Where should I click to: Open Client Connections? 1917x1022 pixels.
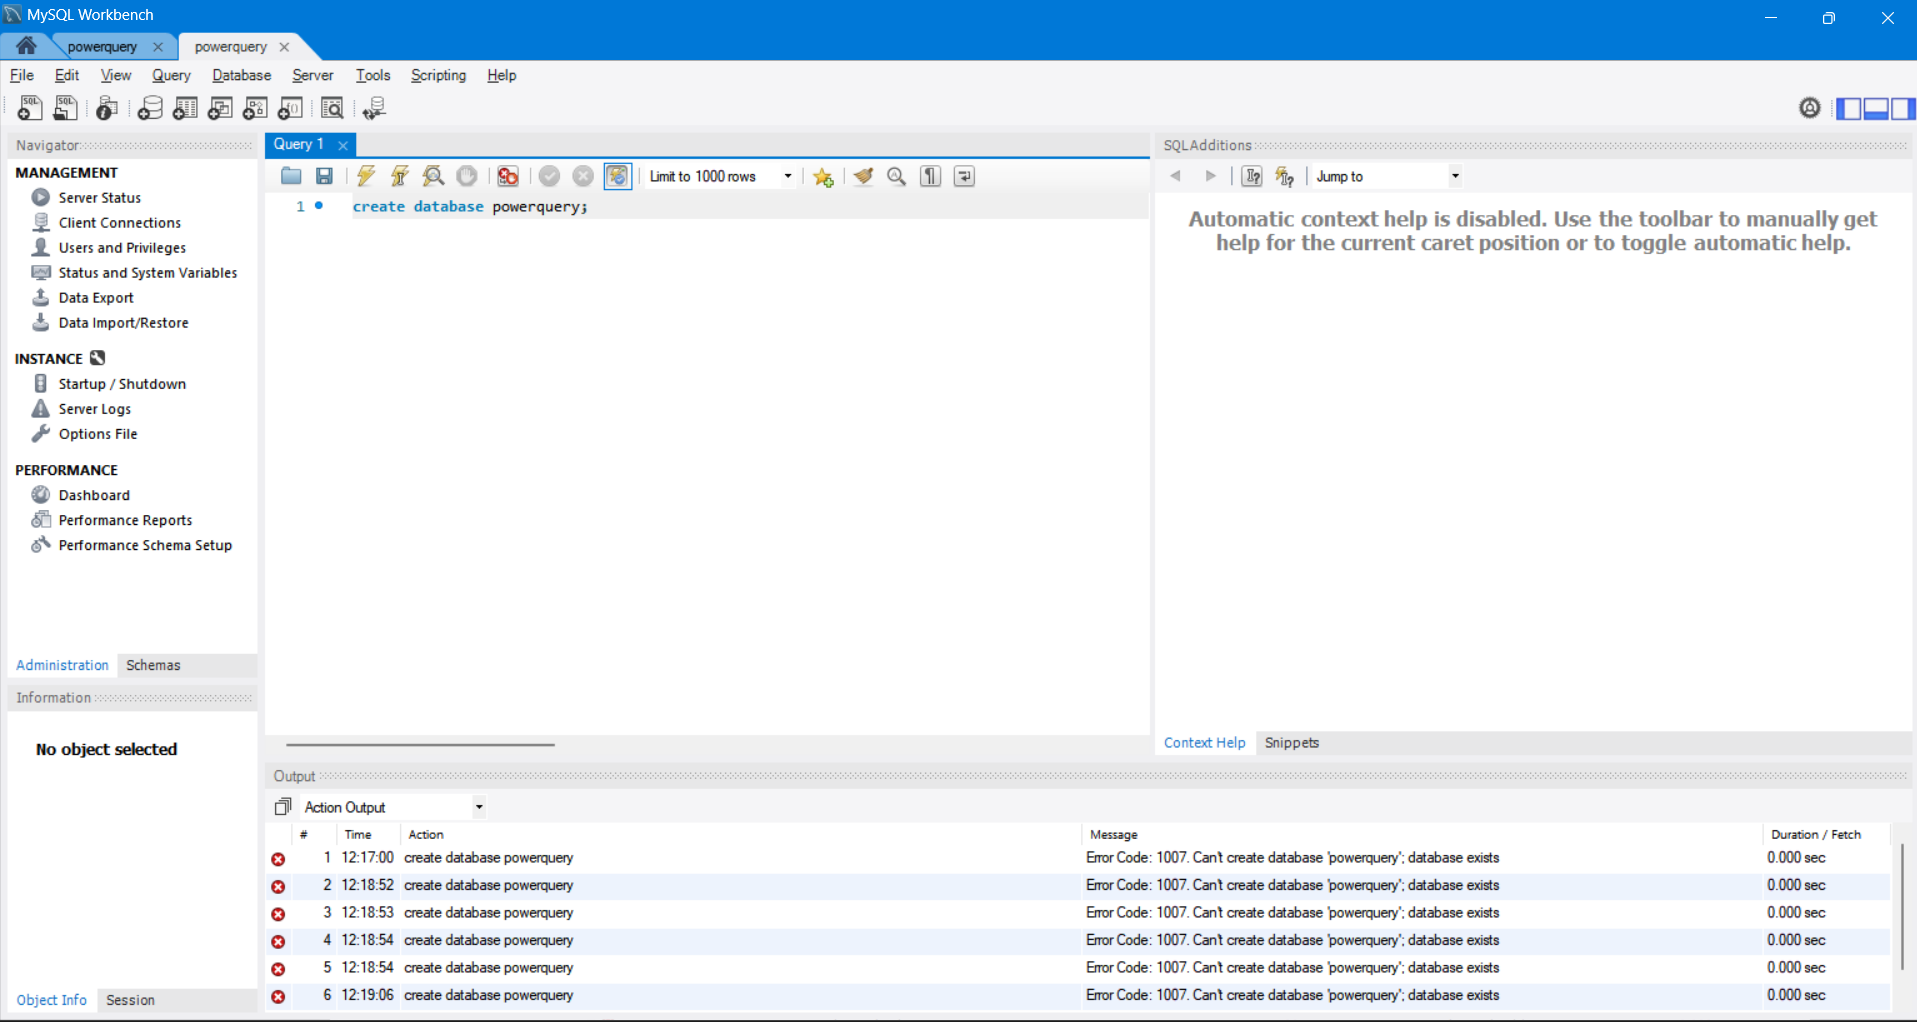(119, 223)
